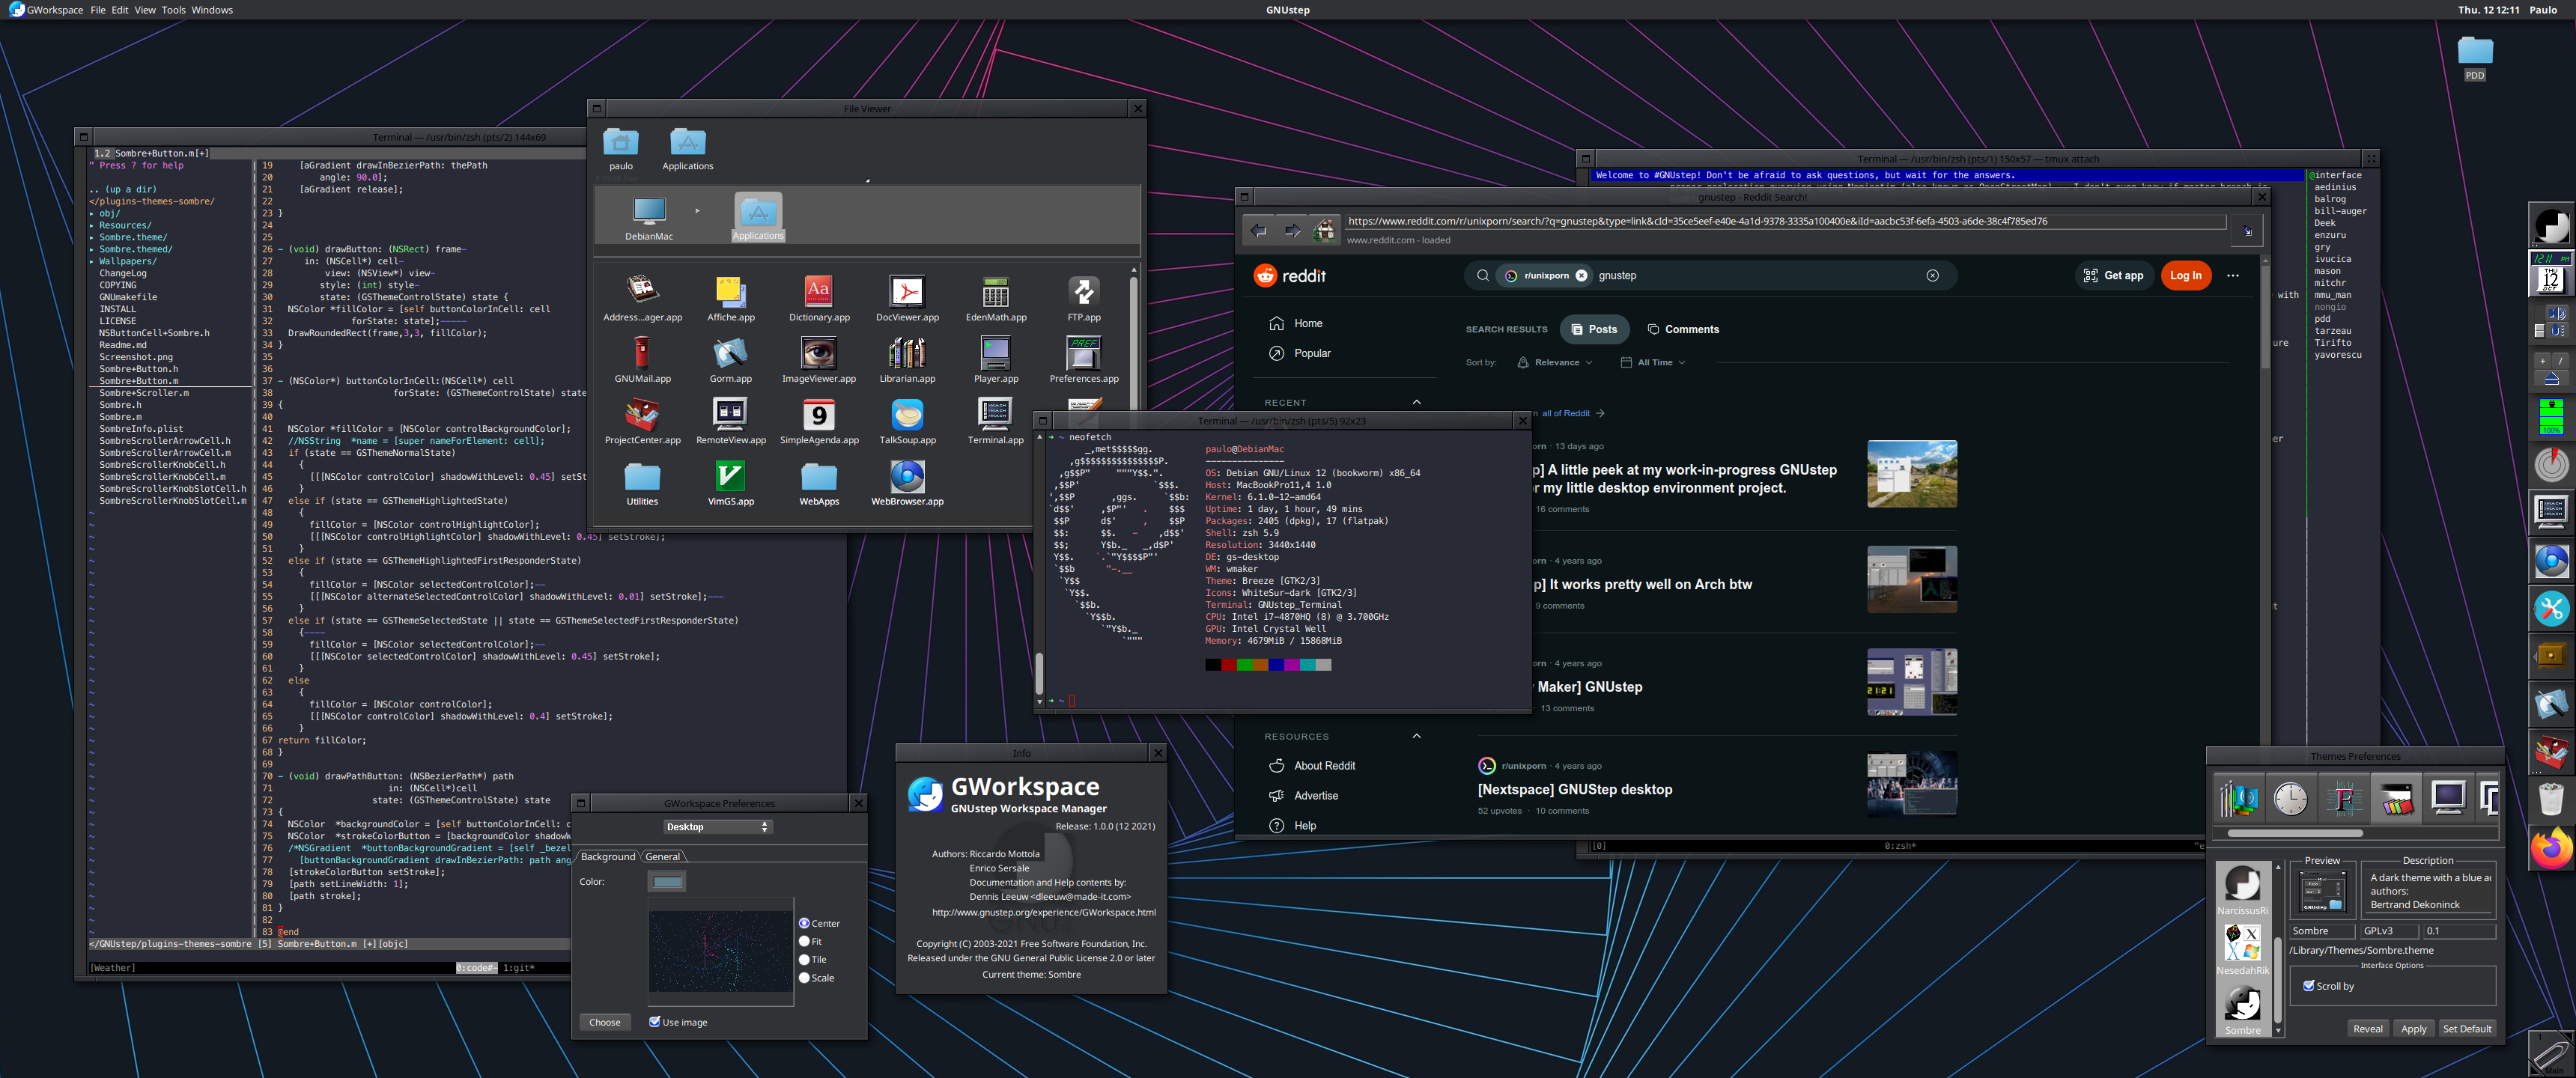
Task: Open Reddit's three-dot overflow menu
Action: coord(2232,275)
